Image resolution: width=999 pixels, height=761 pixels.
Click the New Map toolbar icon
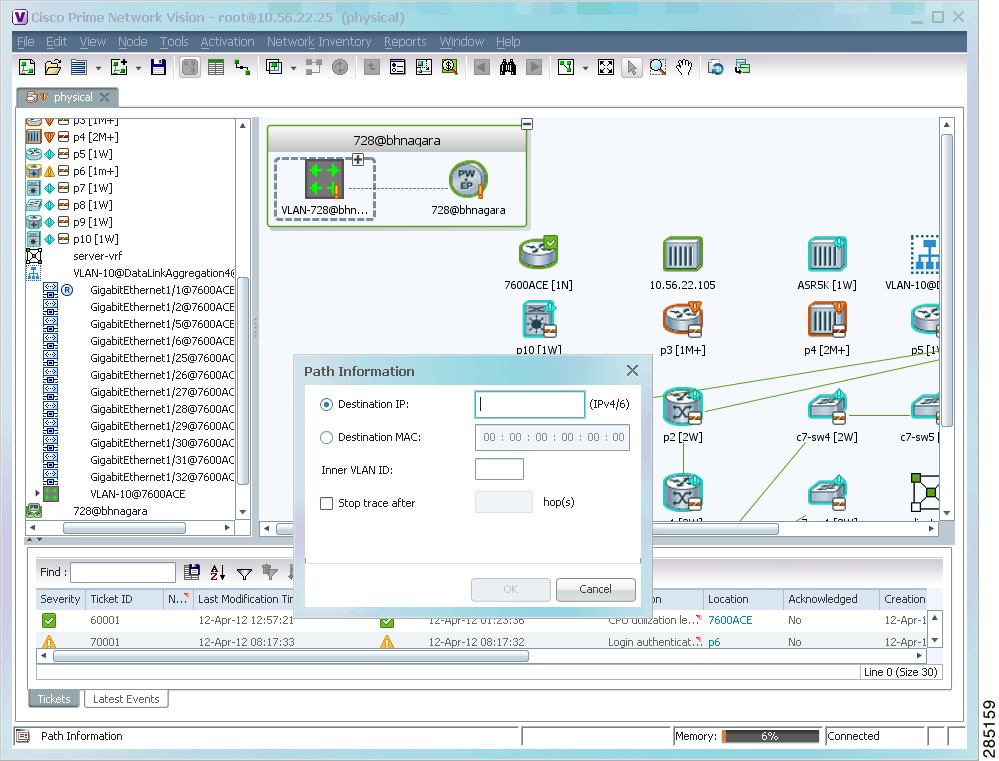(27, 67)
